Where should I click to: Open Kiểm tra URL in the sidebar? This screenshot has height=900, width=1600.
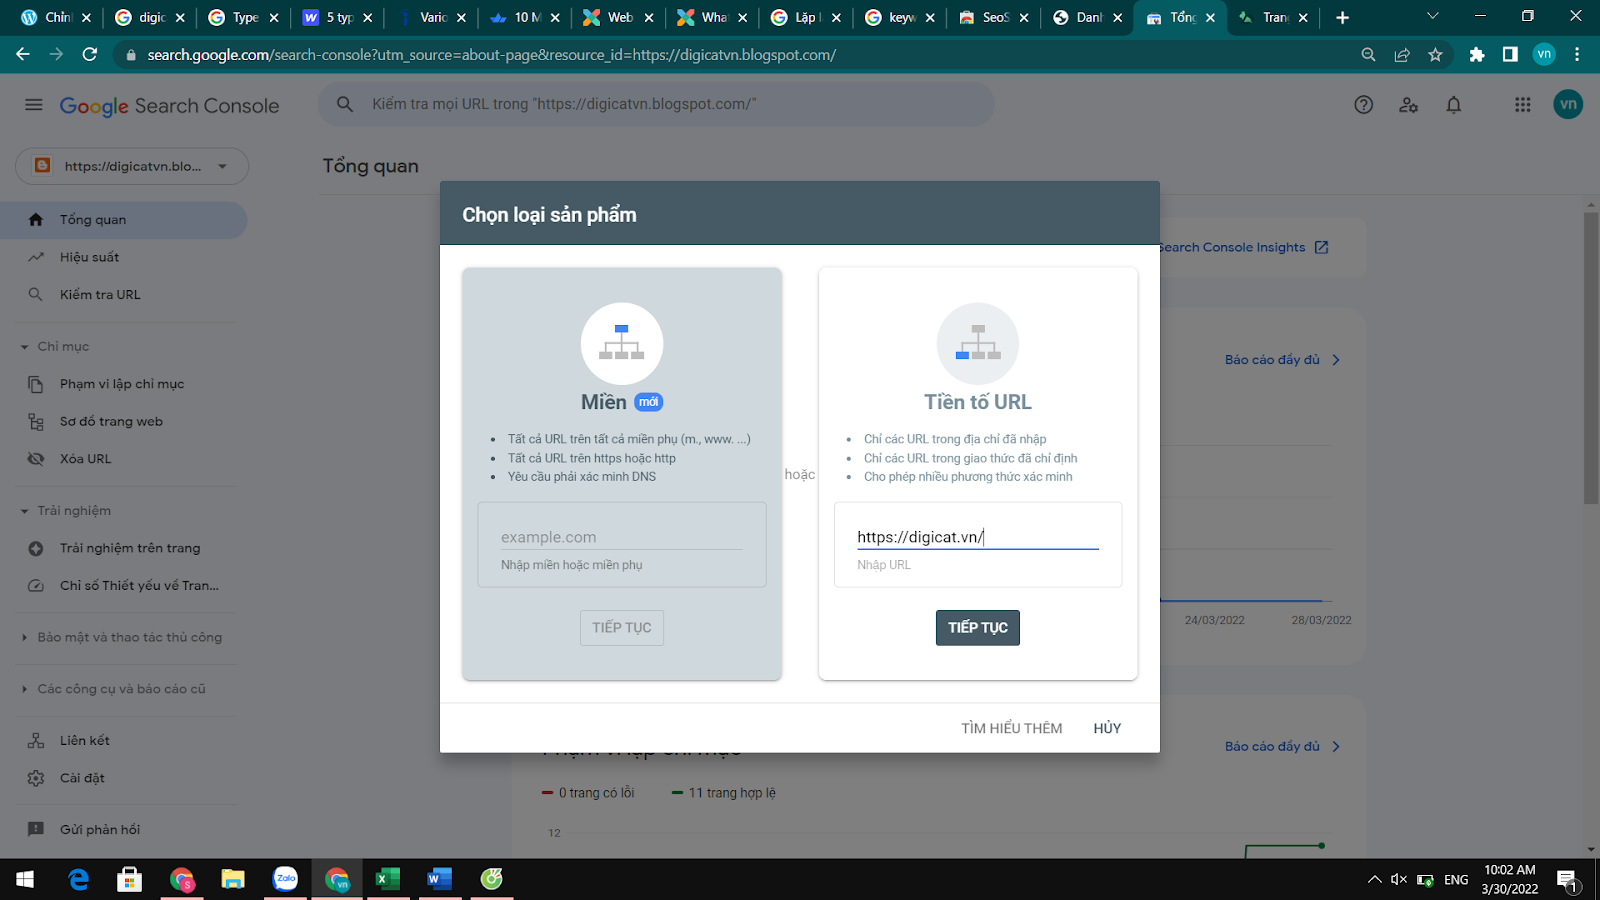(123, 295)
